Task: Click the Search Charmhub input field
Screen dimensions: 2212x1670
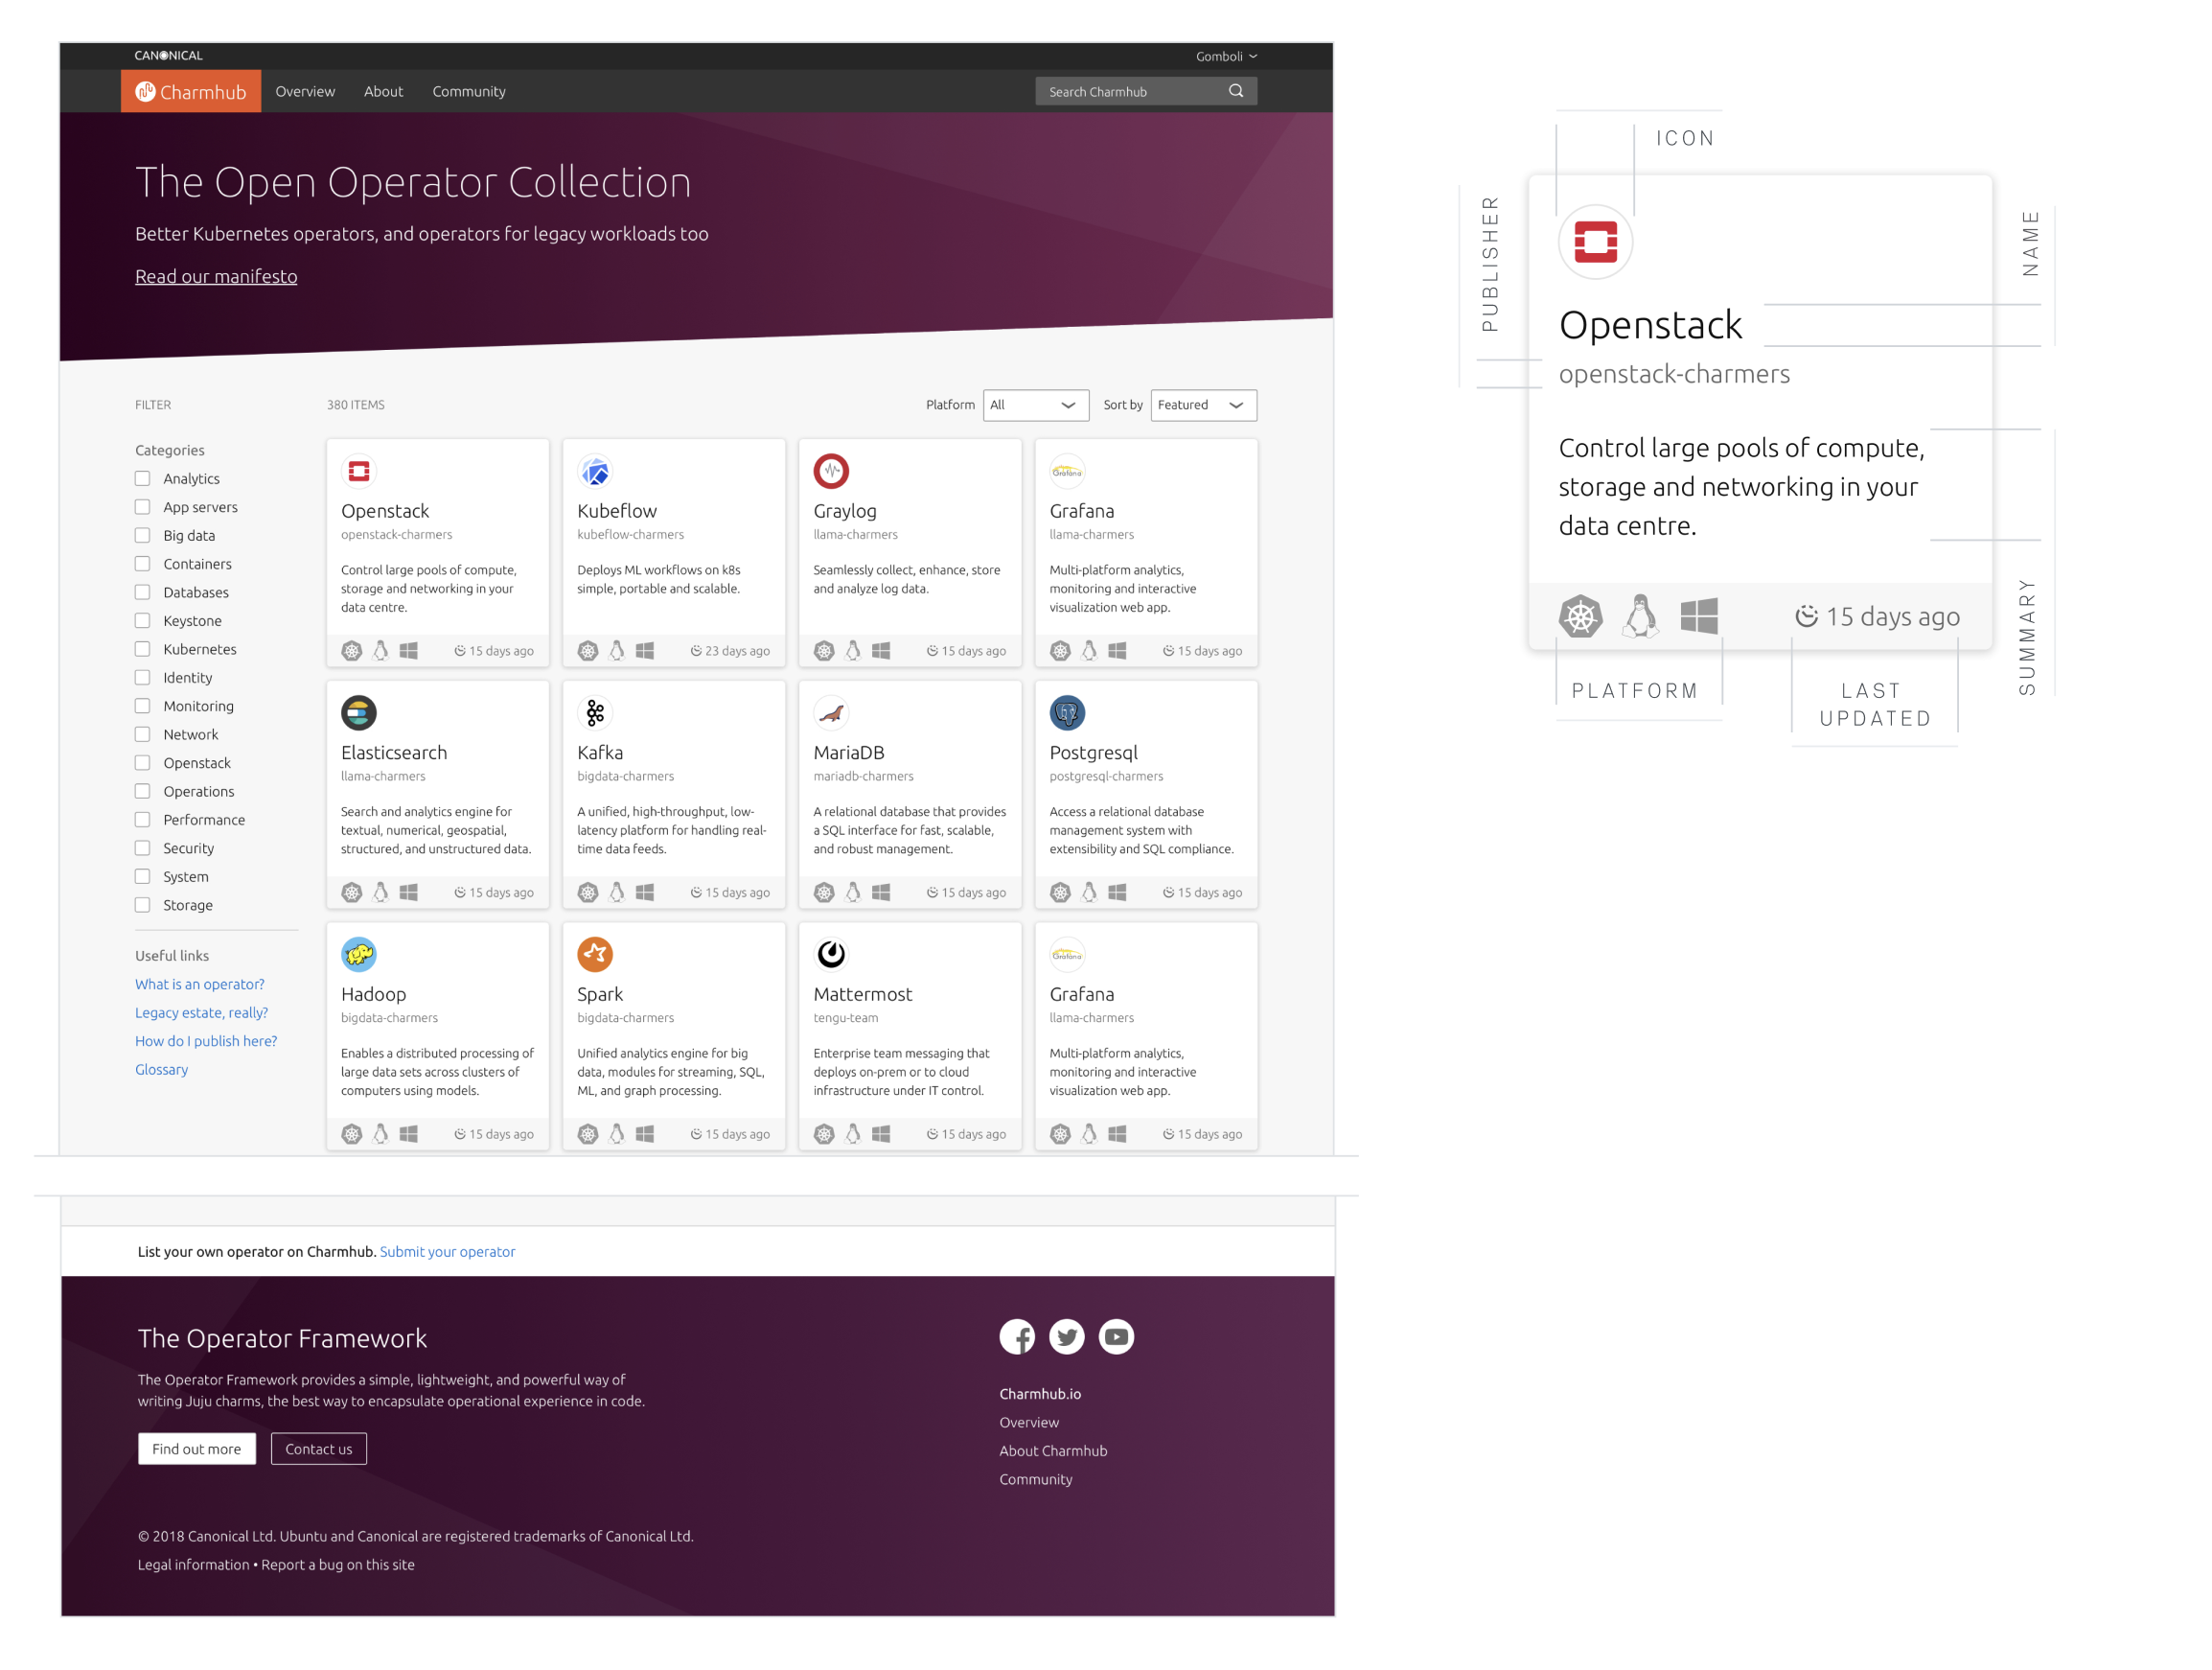Action: [1146, 91]
